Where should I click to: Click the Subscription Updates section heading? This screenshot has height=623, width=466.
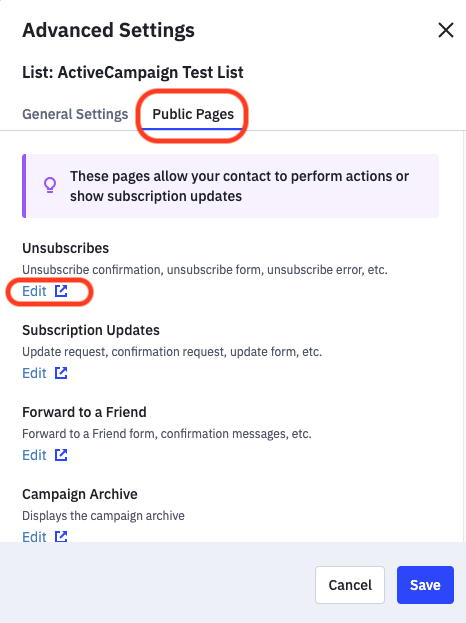pos(91,330)
